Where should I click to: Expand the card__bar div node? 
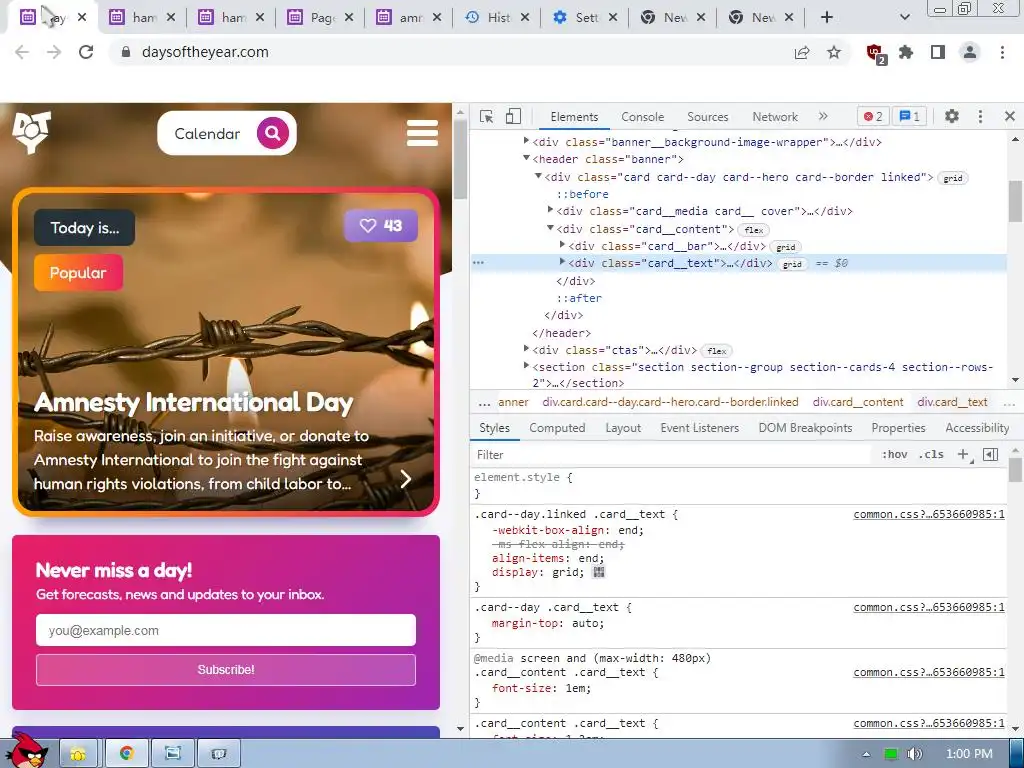562,245
